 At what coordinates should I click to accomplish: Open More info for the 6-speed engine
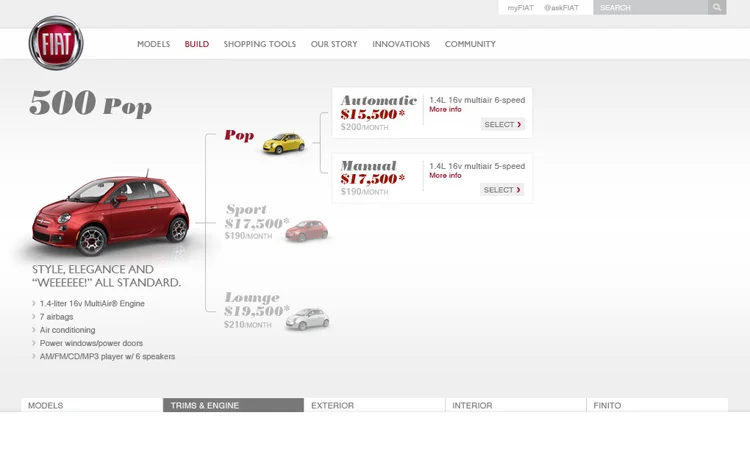click(x=445, y=110)
